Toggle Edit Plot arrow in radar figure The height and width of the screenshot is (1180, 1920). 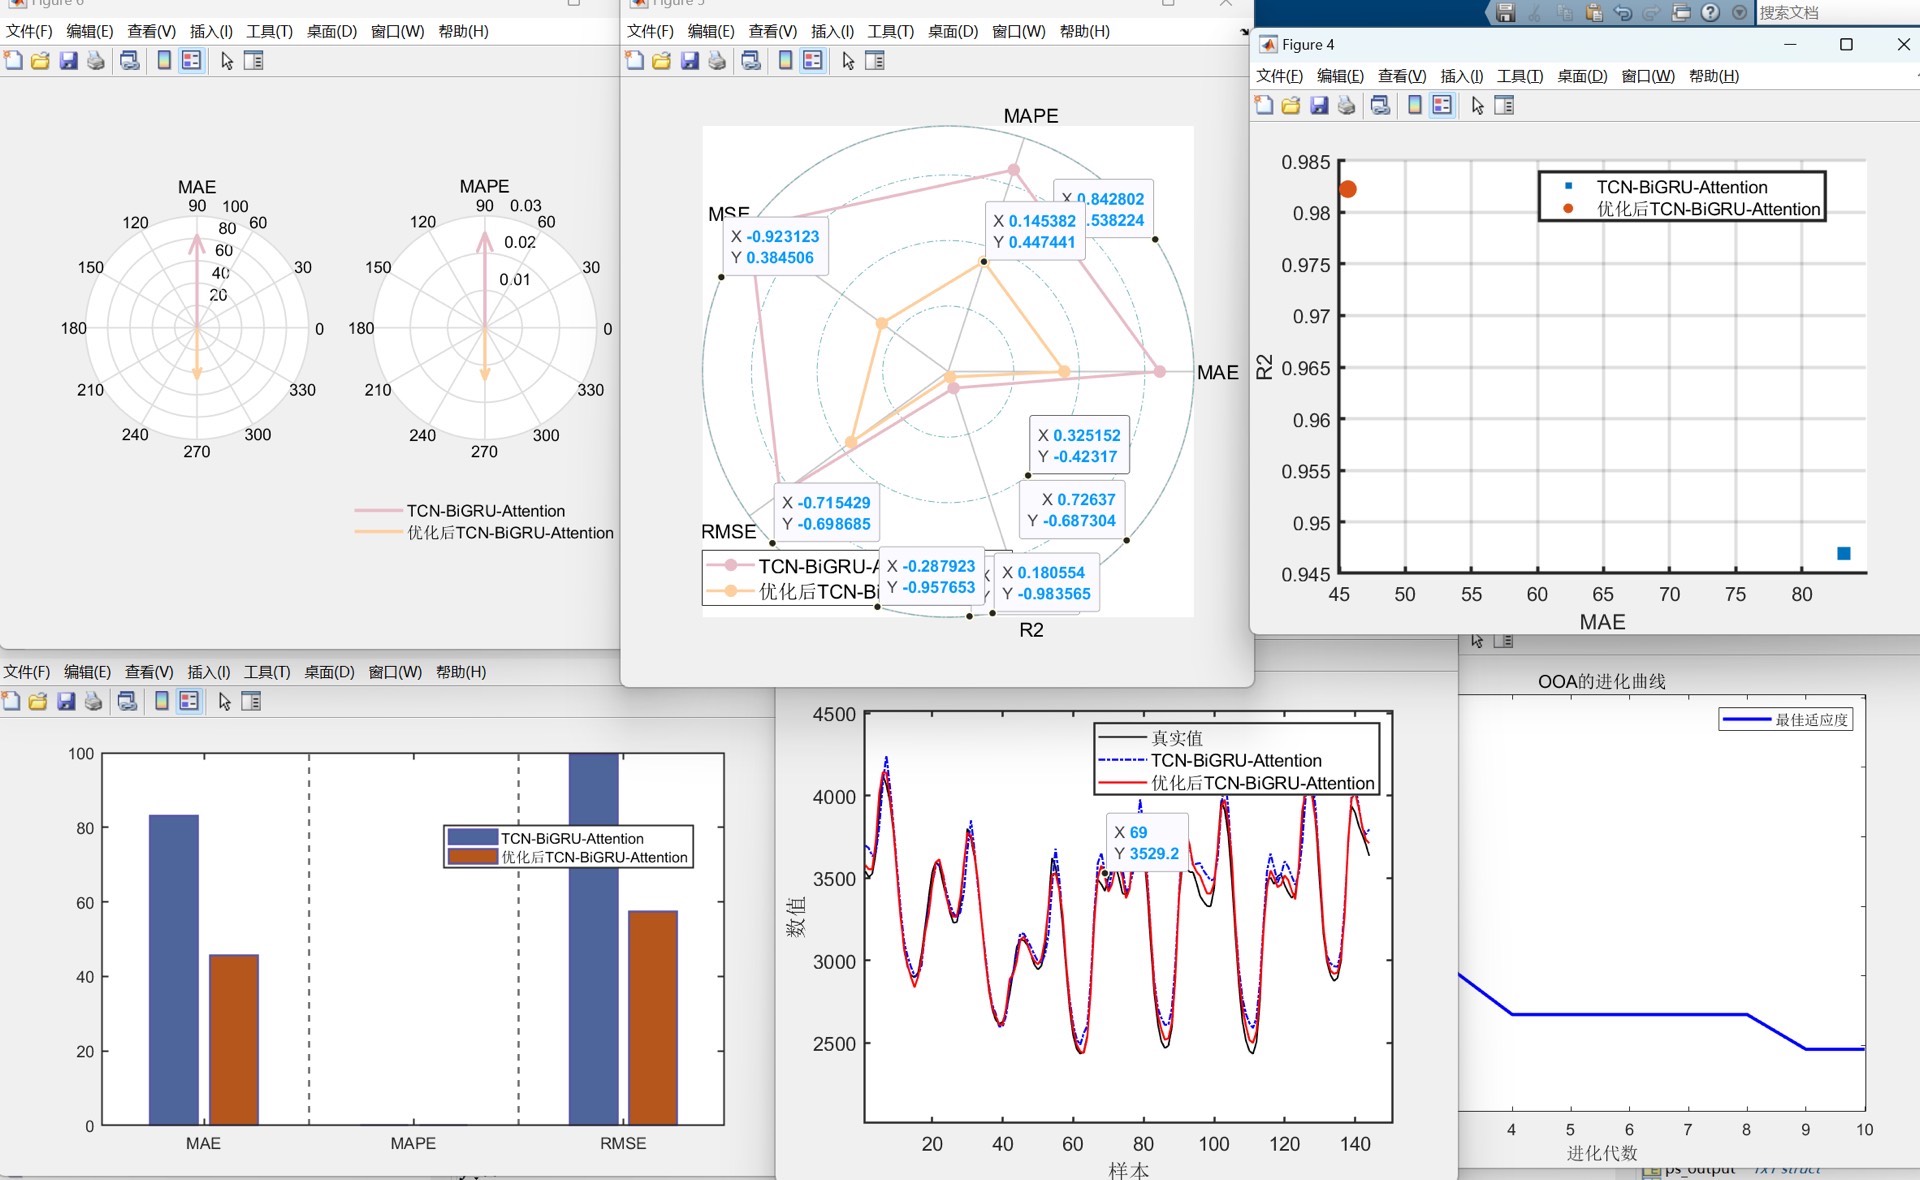point(848,61)
